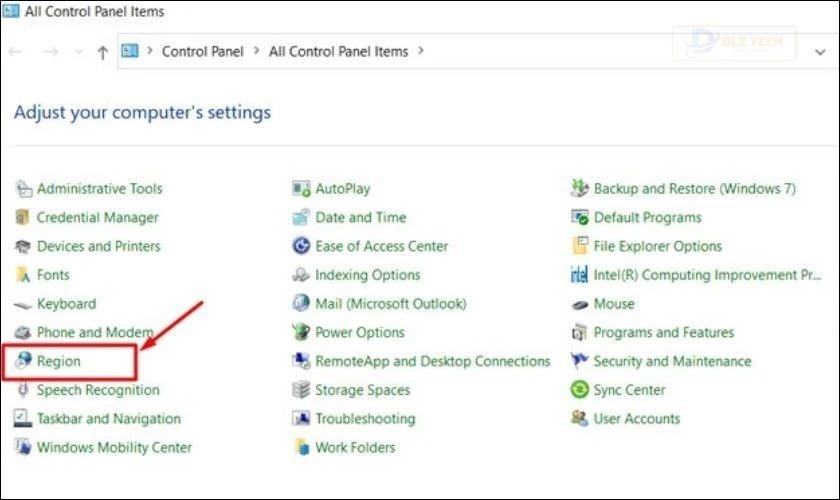Click the User Accounts link
840x500 pixels.
[637, 419]
